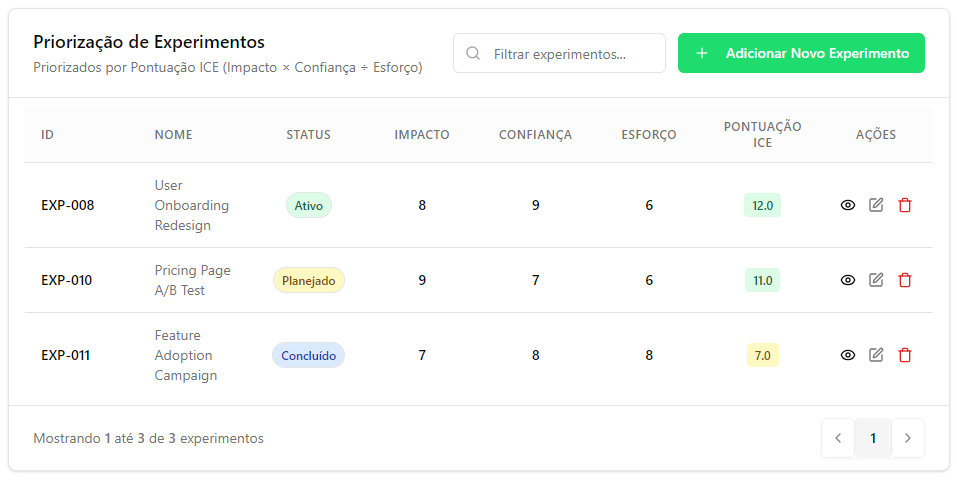Screen dimensions: 957x480
Task: View details of EXP-008 via eye icon
Action: (x=848, y=205)
